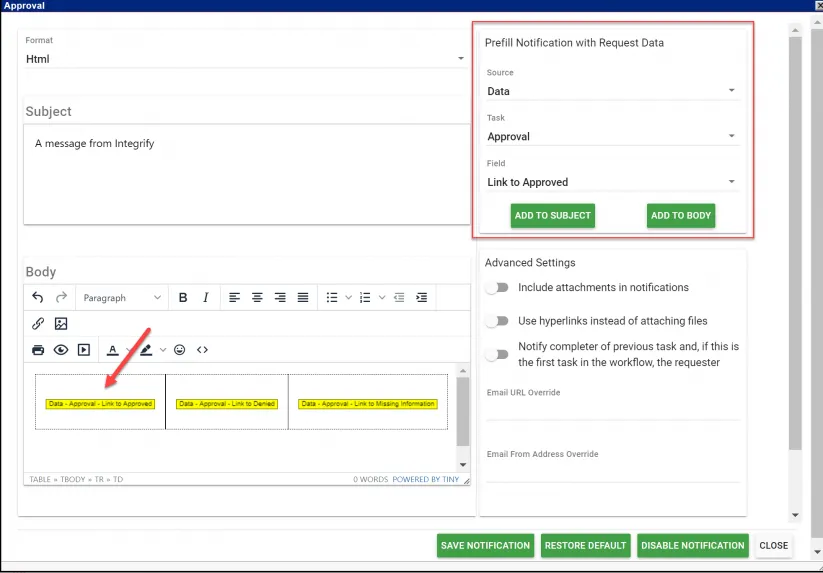Insert an image using the image icon

tap(61, 324)
